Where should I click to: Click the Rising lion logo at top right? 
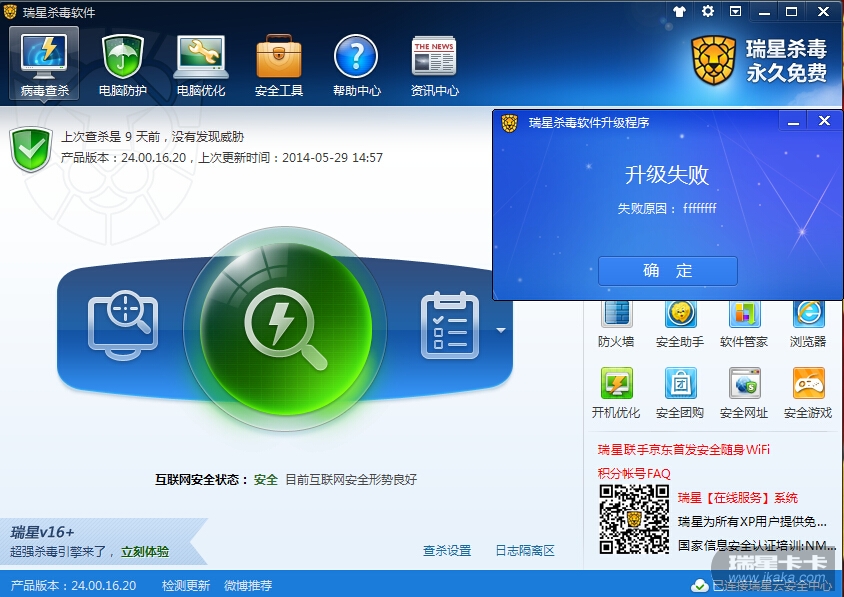coord(714,60)
